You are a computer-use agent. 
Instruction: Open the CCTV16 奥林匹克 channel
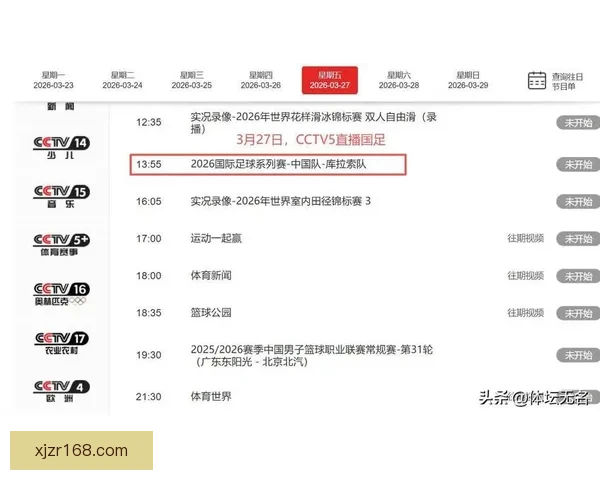62,294
